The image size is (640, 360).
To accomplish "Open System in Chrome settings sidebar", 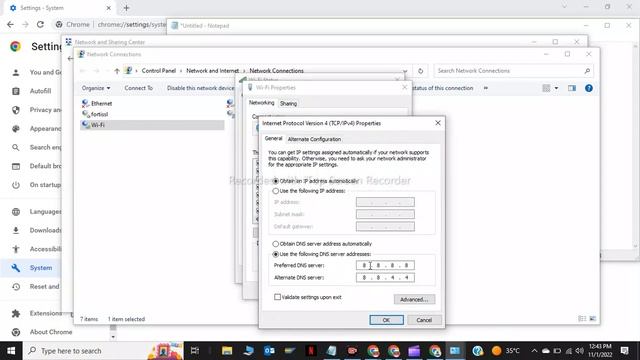I will (41, 268).
